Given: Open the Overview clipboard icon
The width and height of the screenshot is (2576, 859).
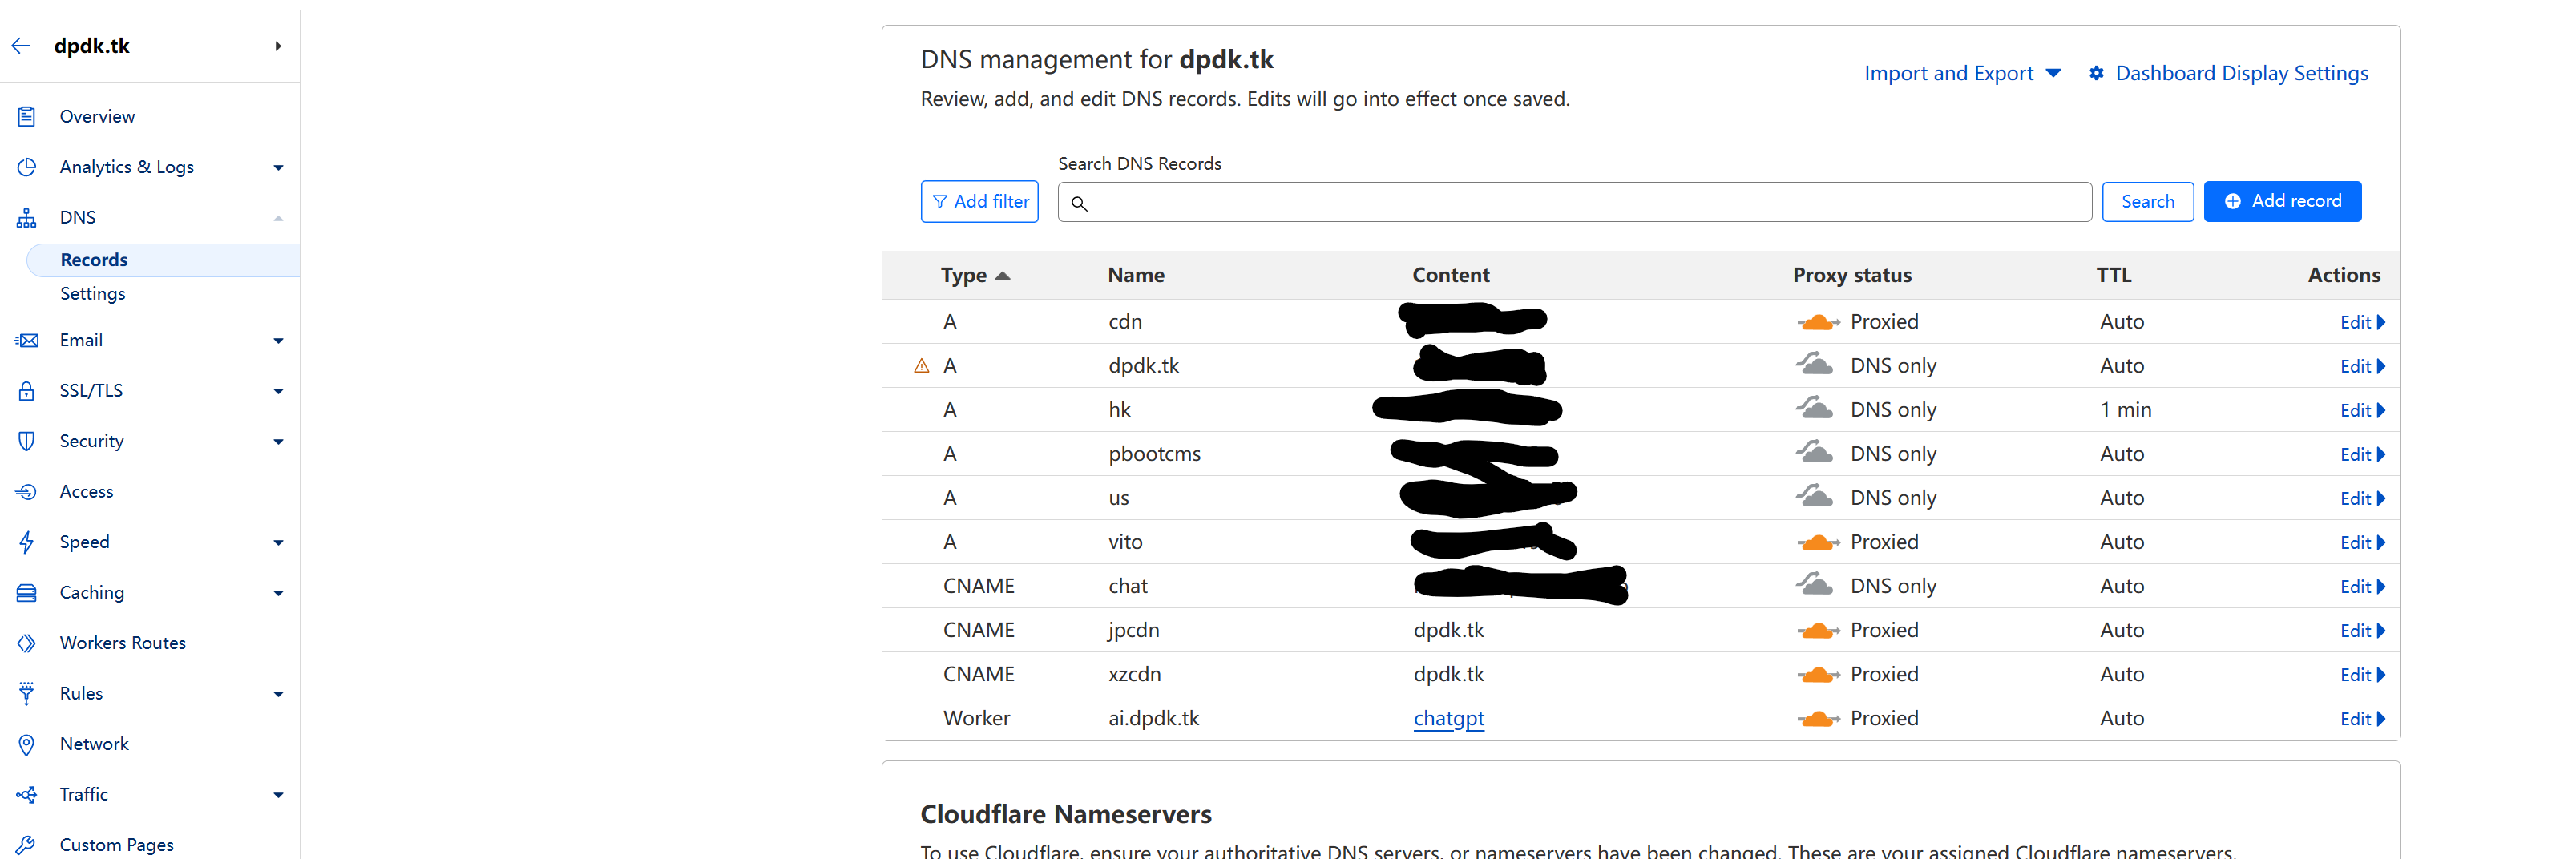Looking at the screenshot, I should (27, 117).
